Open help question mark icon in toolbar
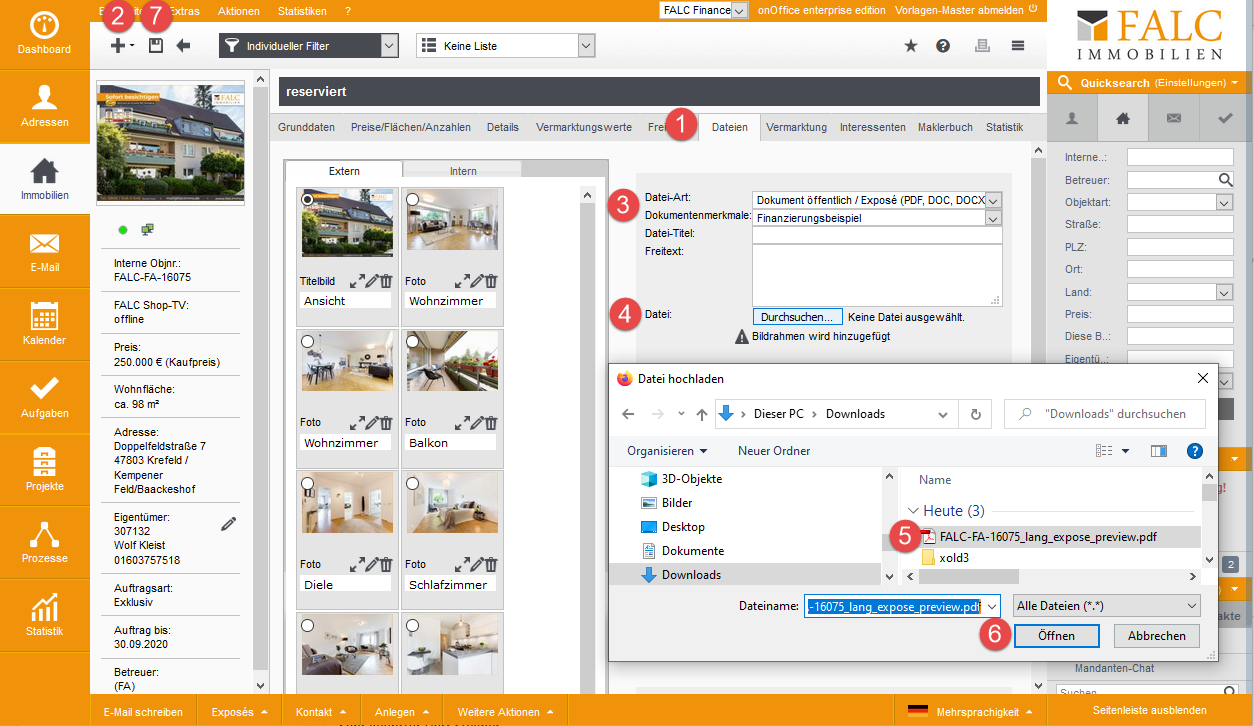 [x=942, y=46]
